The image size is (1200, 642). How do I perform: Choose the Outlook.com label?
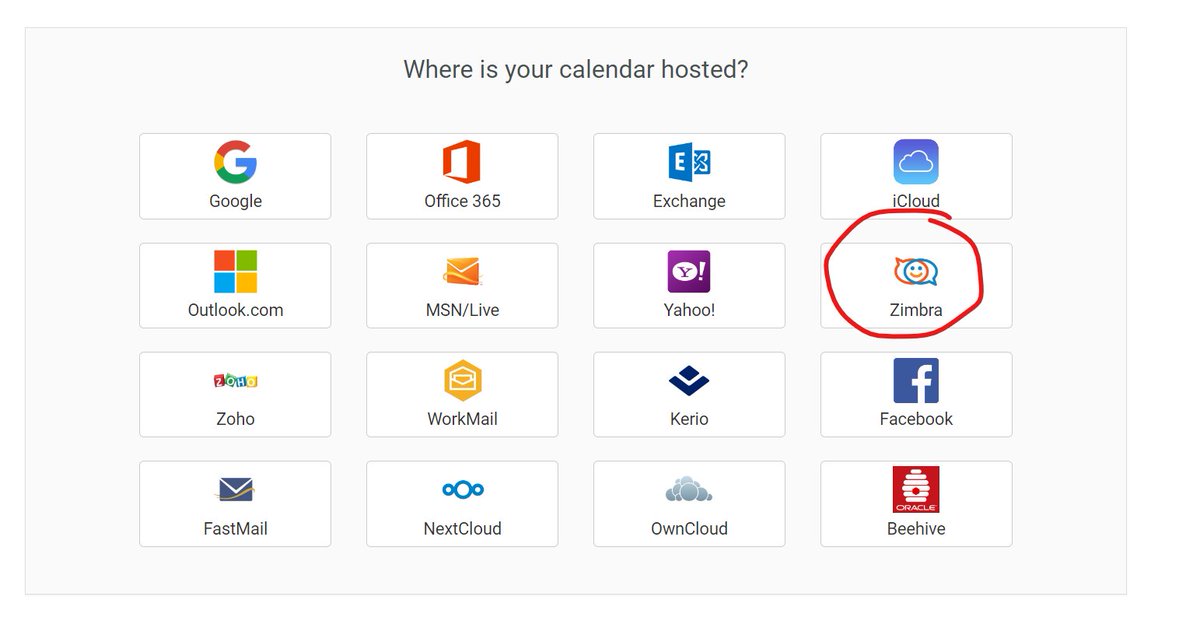235,310
